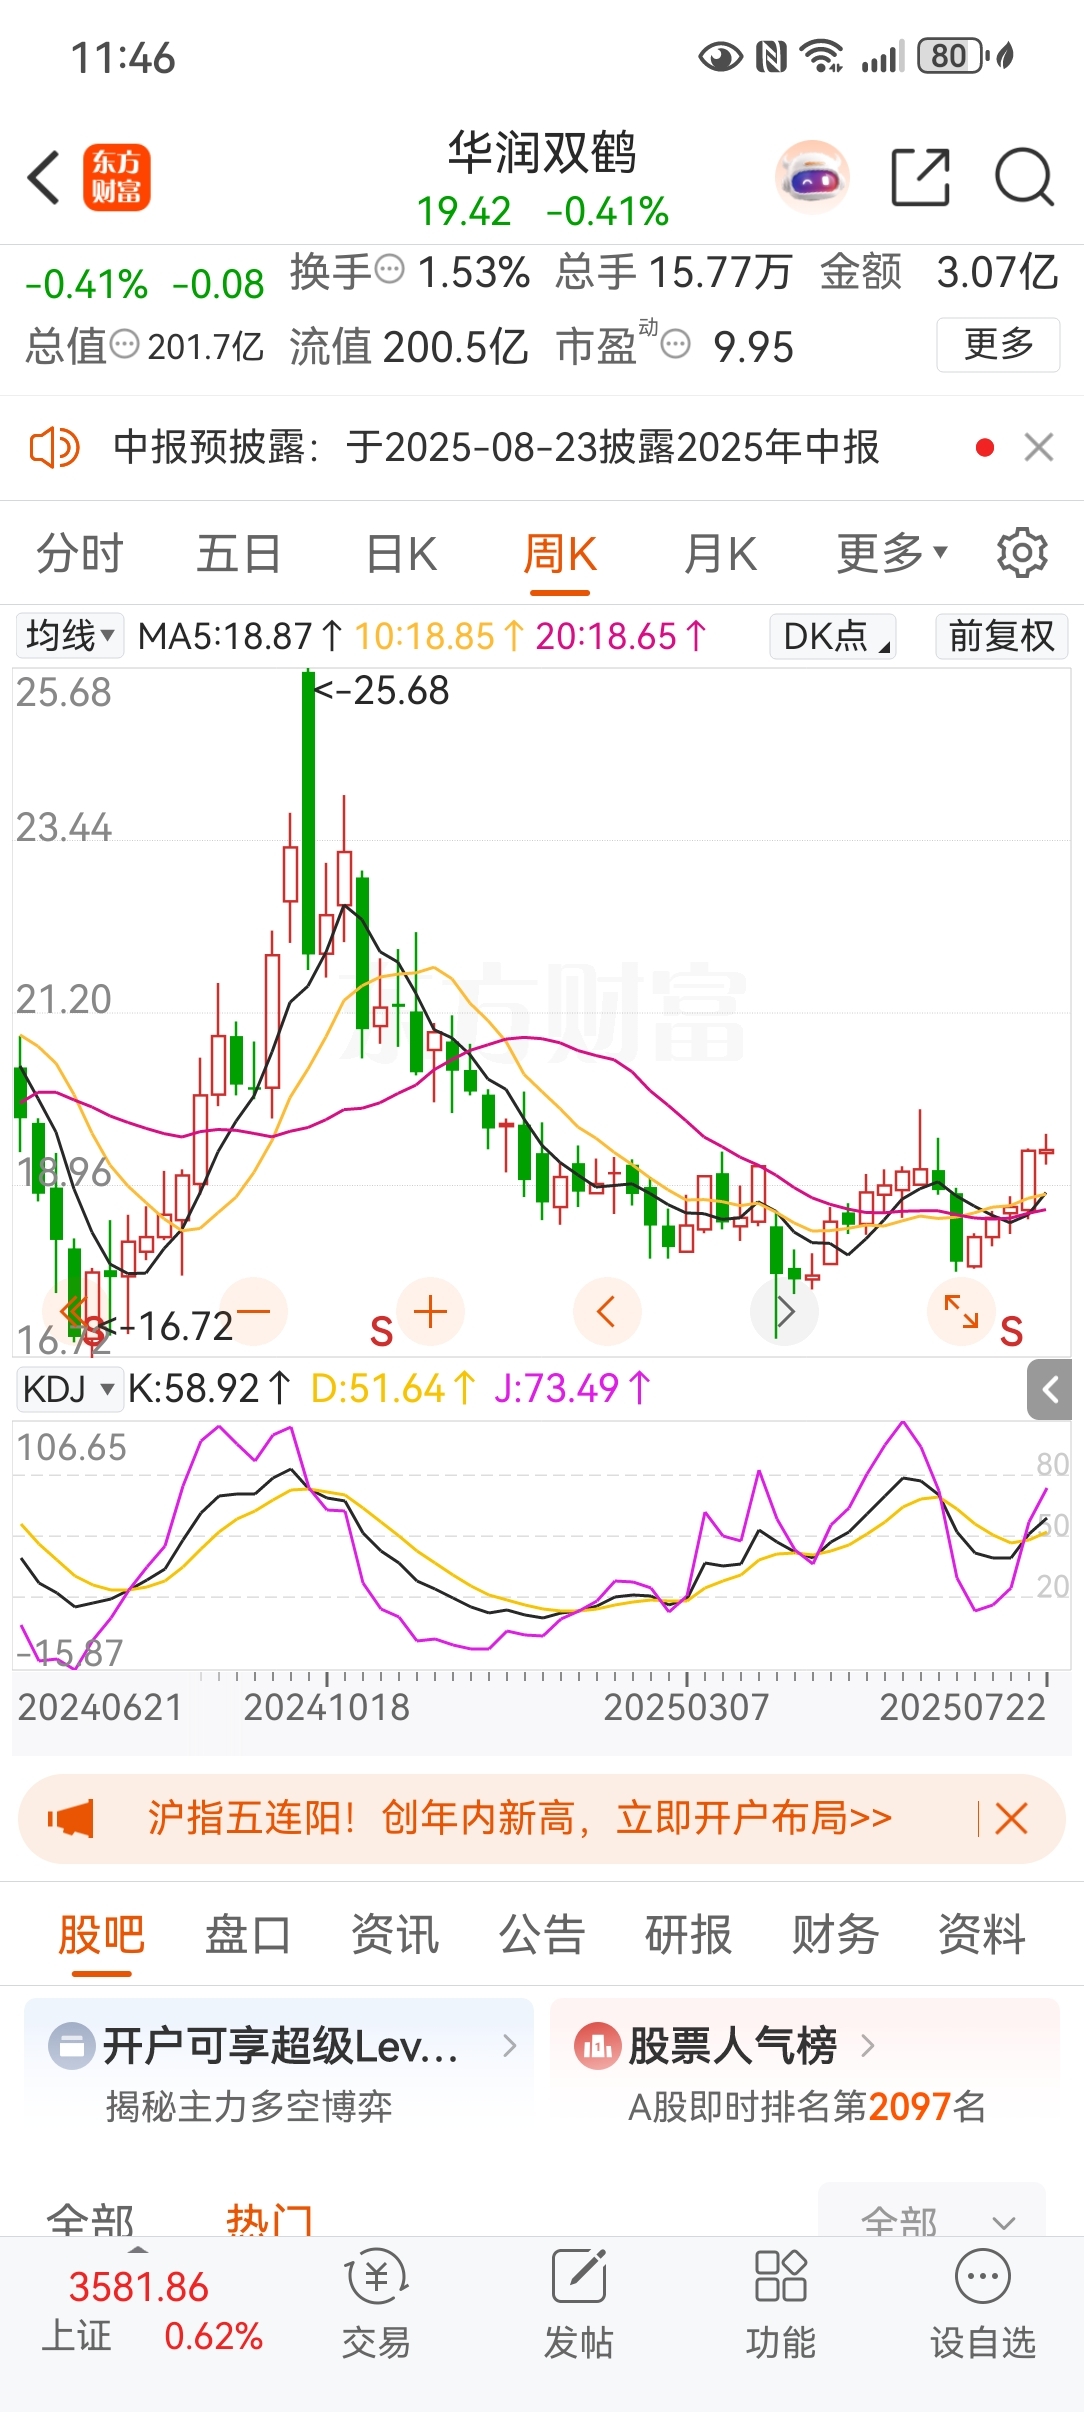Tap 设自选 add to watchlist
Image resolution: width=1084 pixels, height=2412 pixels.
(983, 2305)
